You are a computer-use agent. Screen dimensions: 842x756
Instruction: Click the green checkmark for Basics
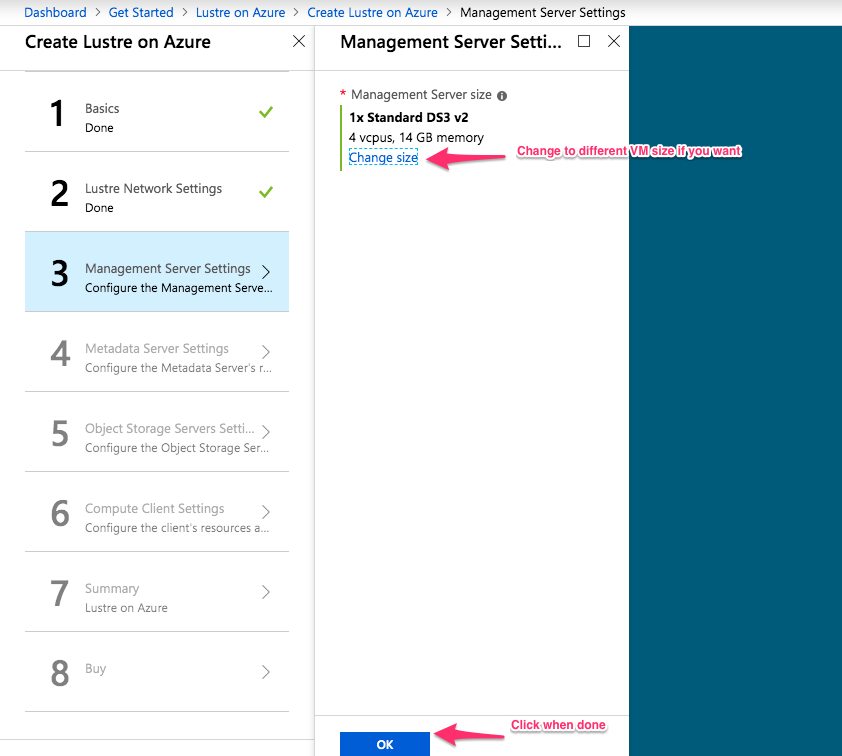click(x=266, y=112)
